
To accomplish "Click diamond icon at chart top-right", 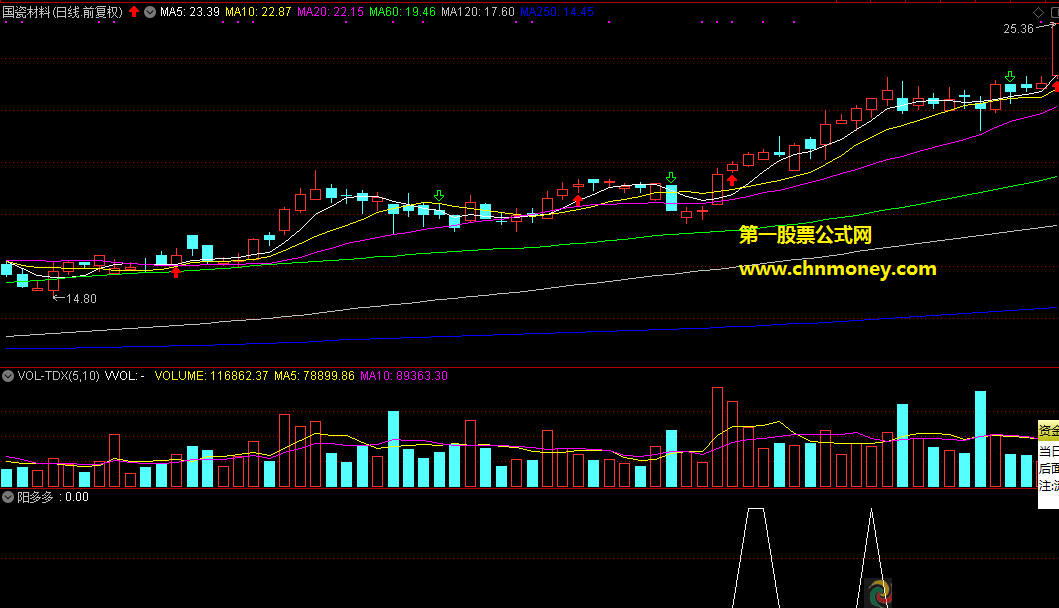I will pyautogui.click(x=1038, y=12).
